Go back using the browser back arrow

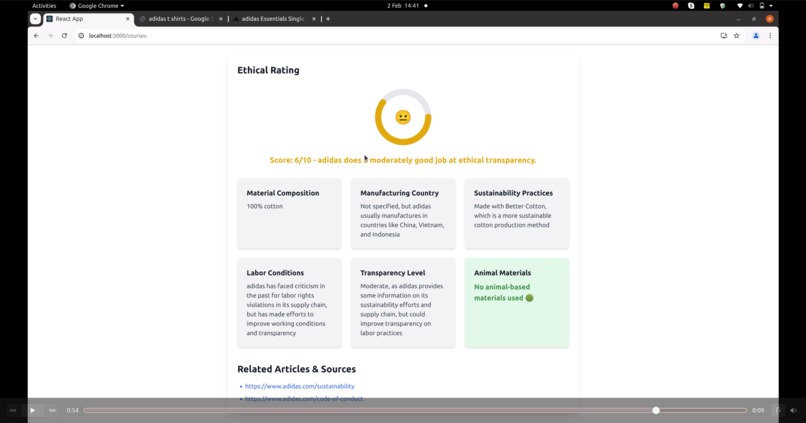tap(36, 35)
